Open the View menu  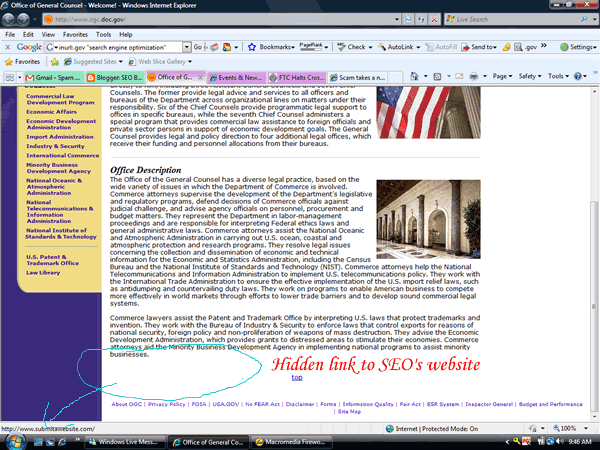[x=48, y=34]
